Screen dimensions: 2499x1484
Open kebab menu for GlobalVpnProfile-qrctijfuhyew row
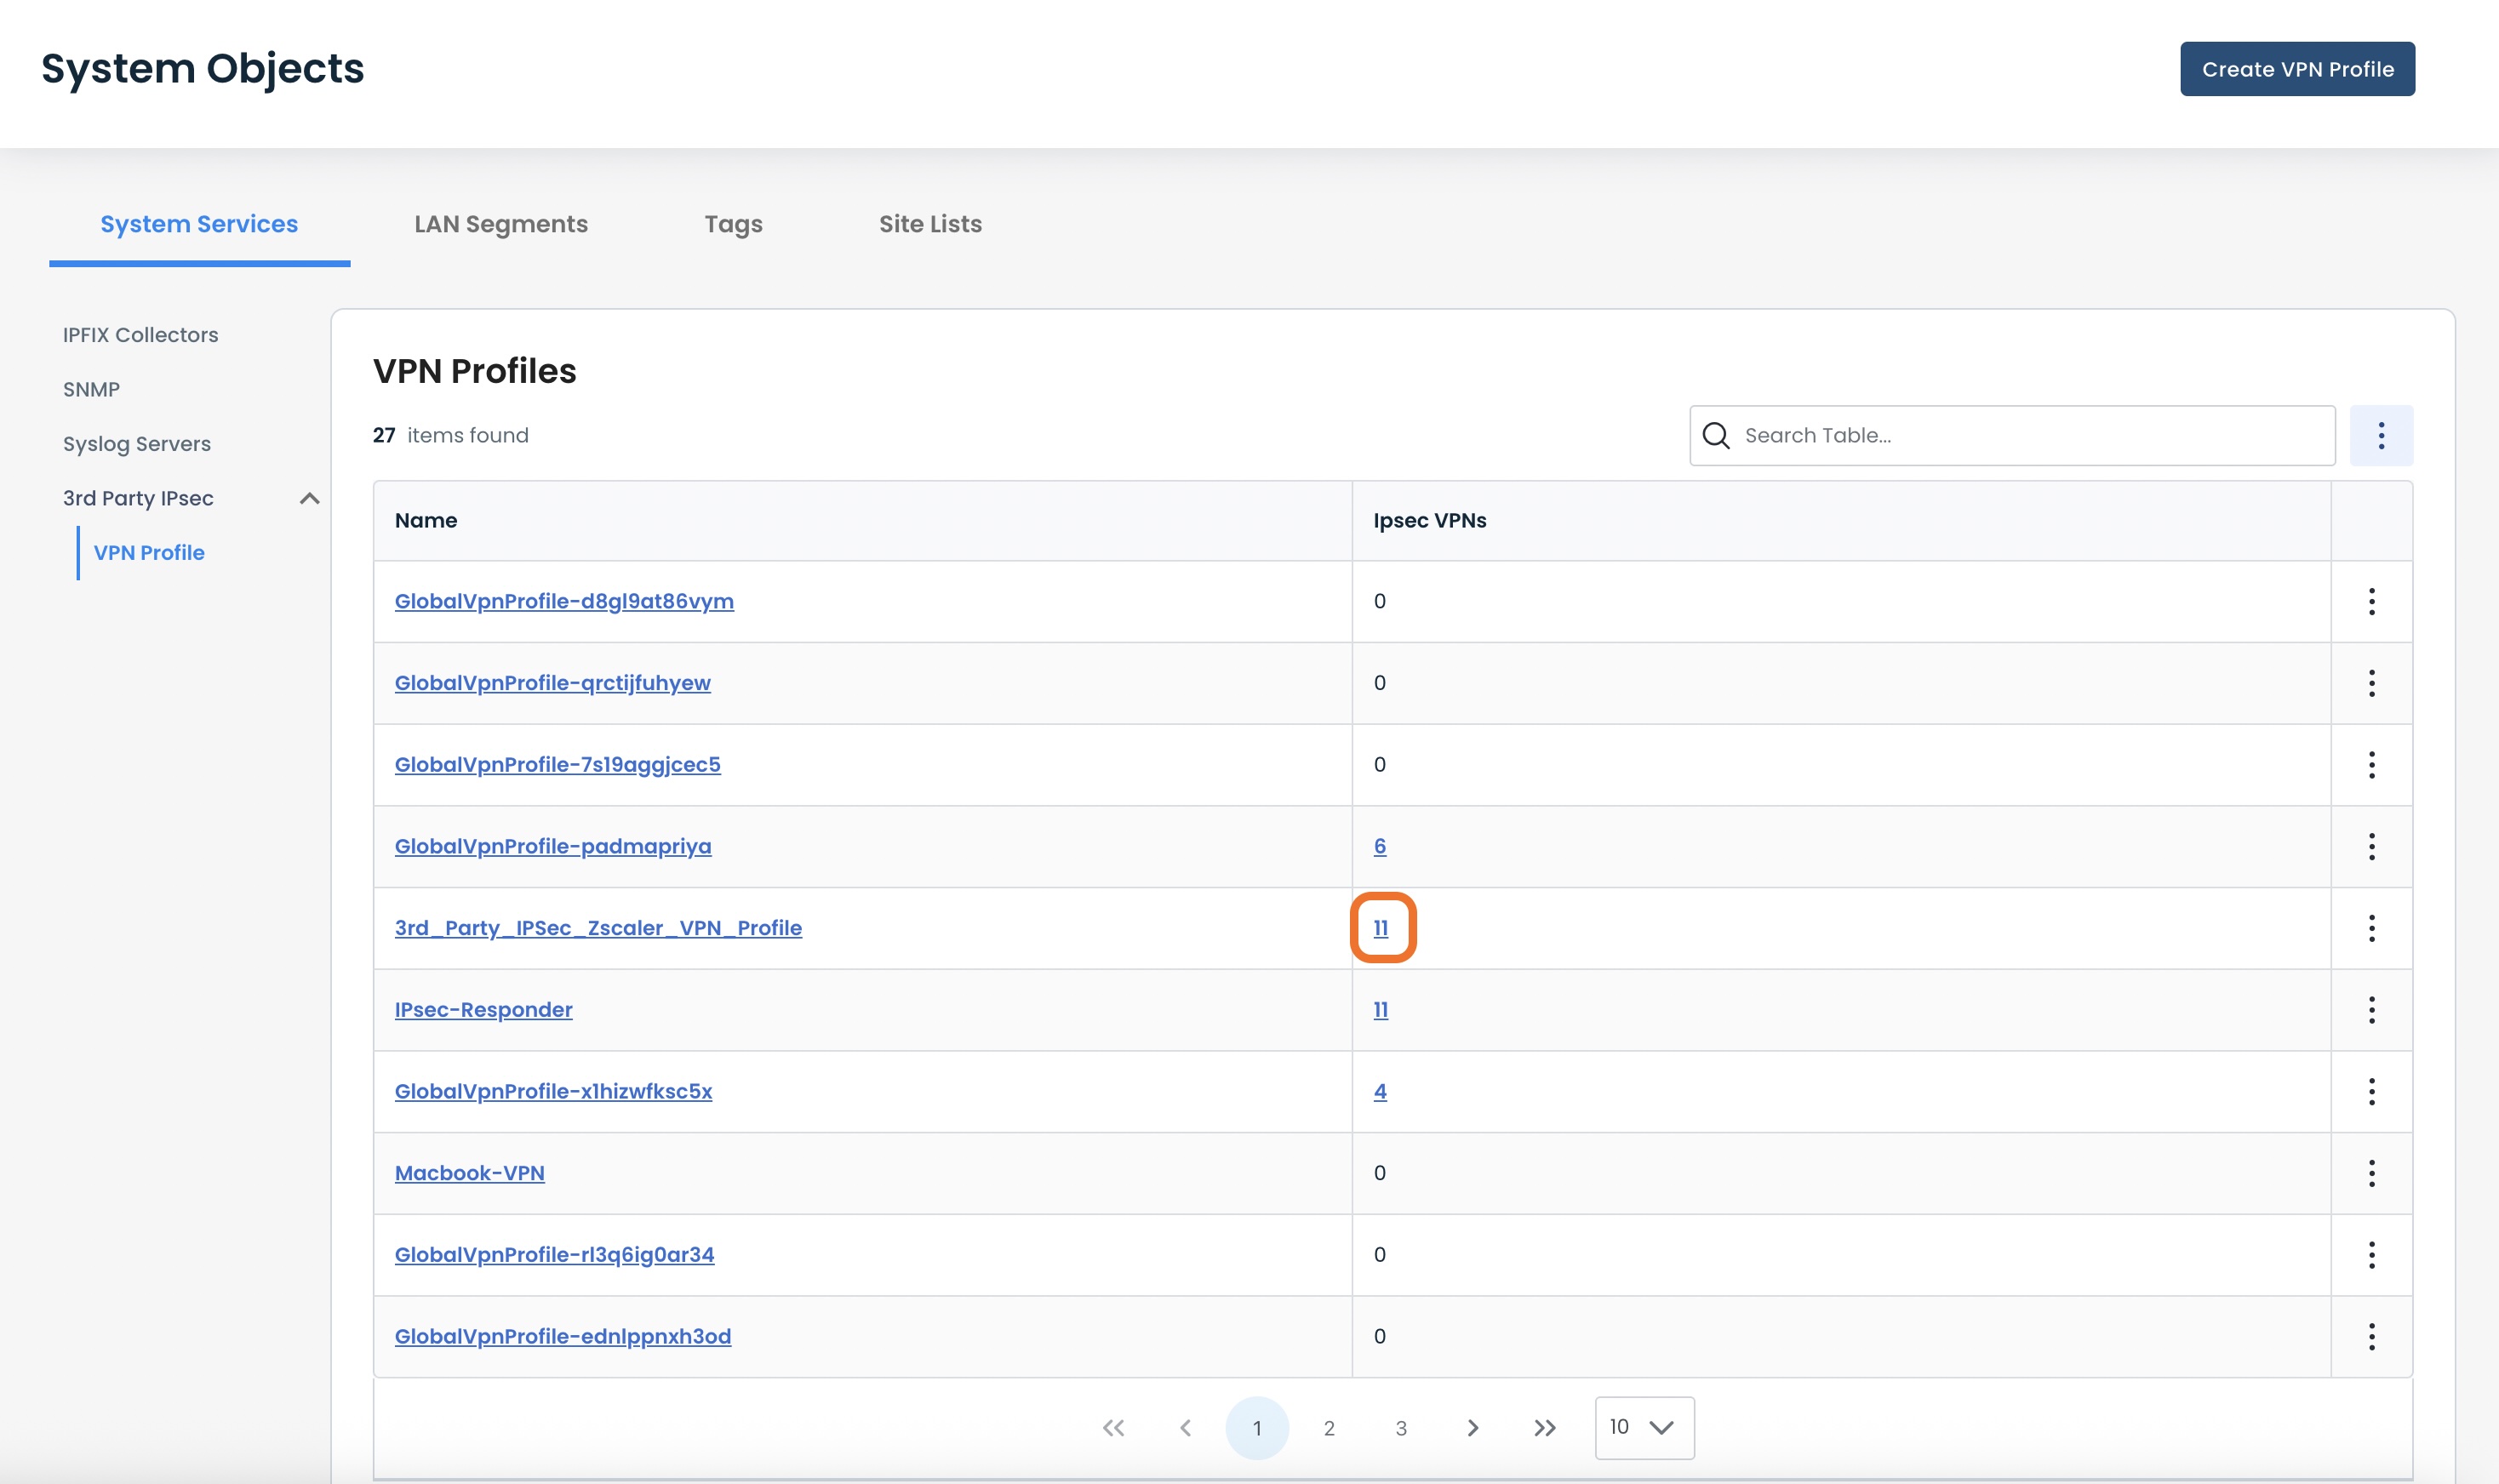(2371, 683)
